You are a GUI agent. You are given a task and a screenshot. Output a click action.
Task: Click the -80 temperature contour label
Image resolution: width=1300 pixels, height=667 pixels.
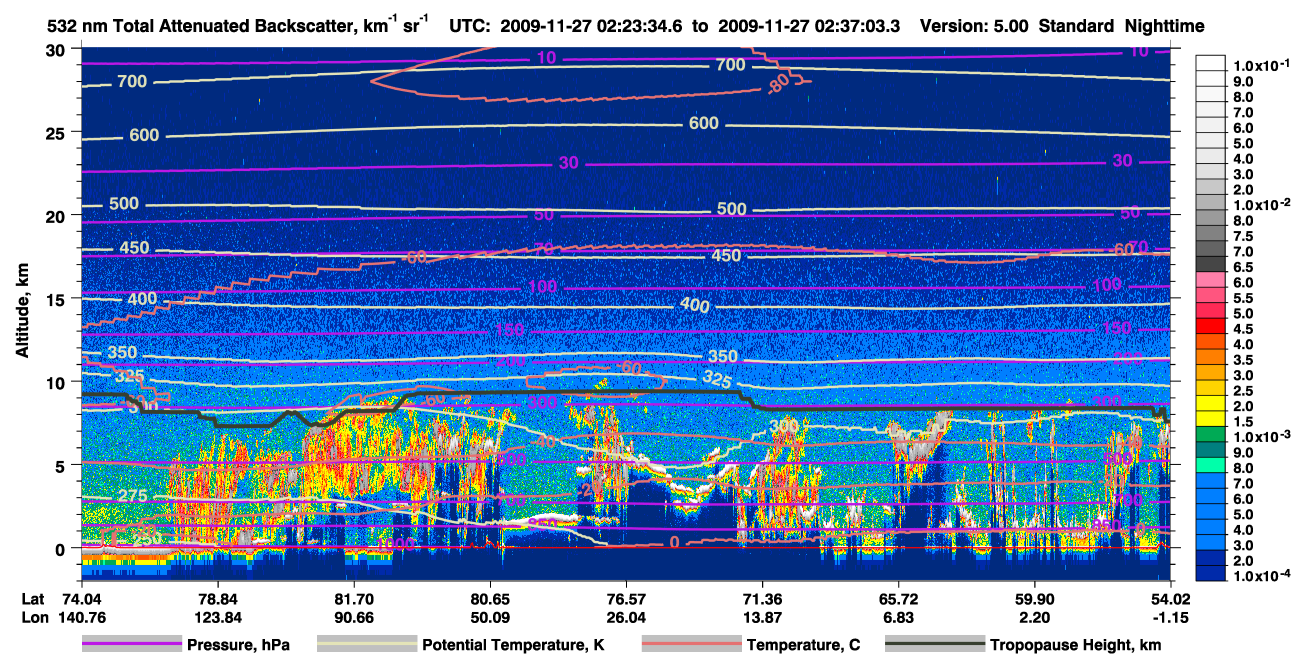(x=779, y=86)
